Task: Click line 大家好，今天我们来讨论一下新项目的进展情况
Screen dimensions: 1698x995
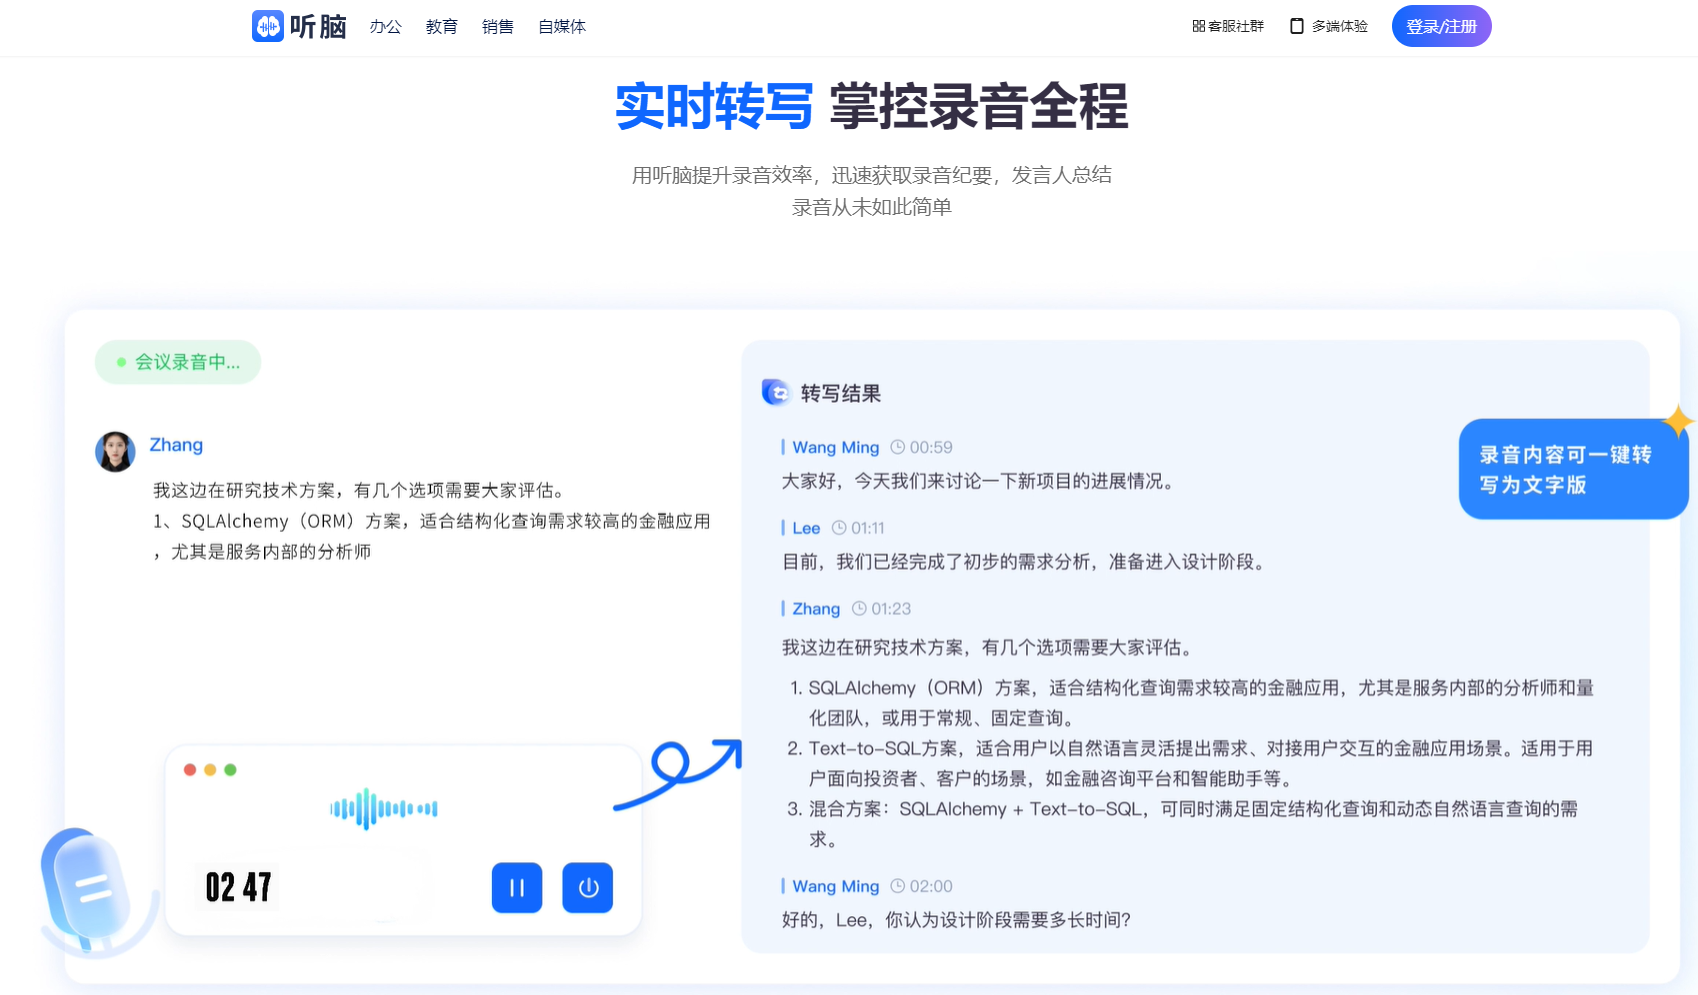Action: [x=978, y=481]
